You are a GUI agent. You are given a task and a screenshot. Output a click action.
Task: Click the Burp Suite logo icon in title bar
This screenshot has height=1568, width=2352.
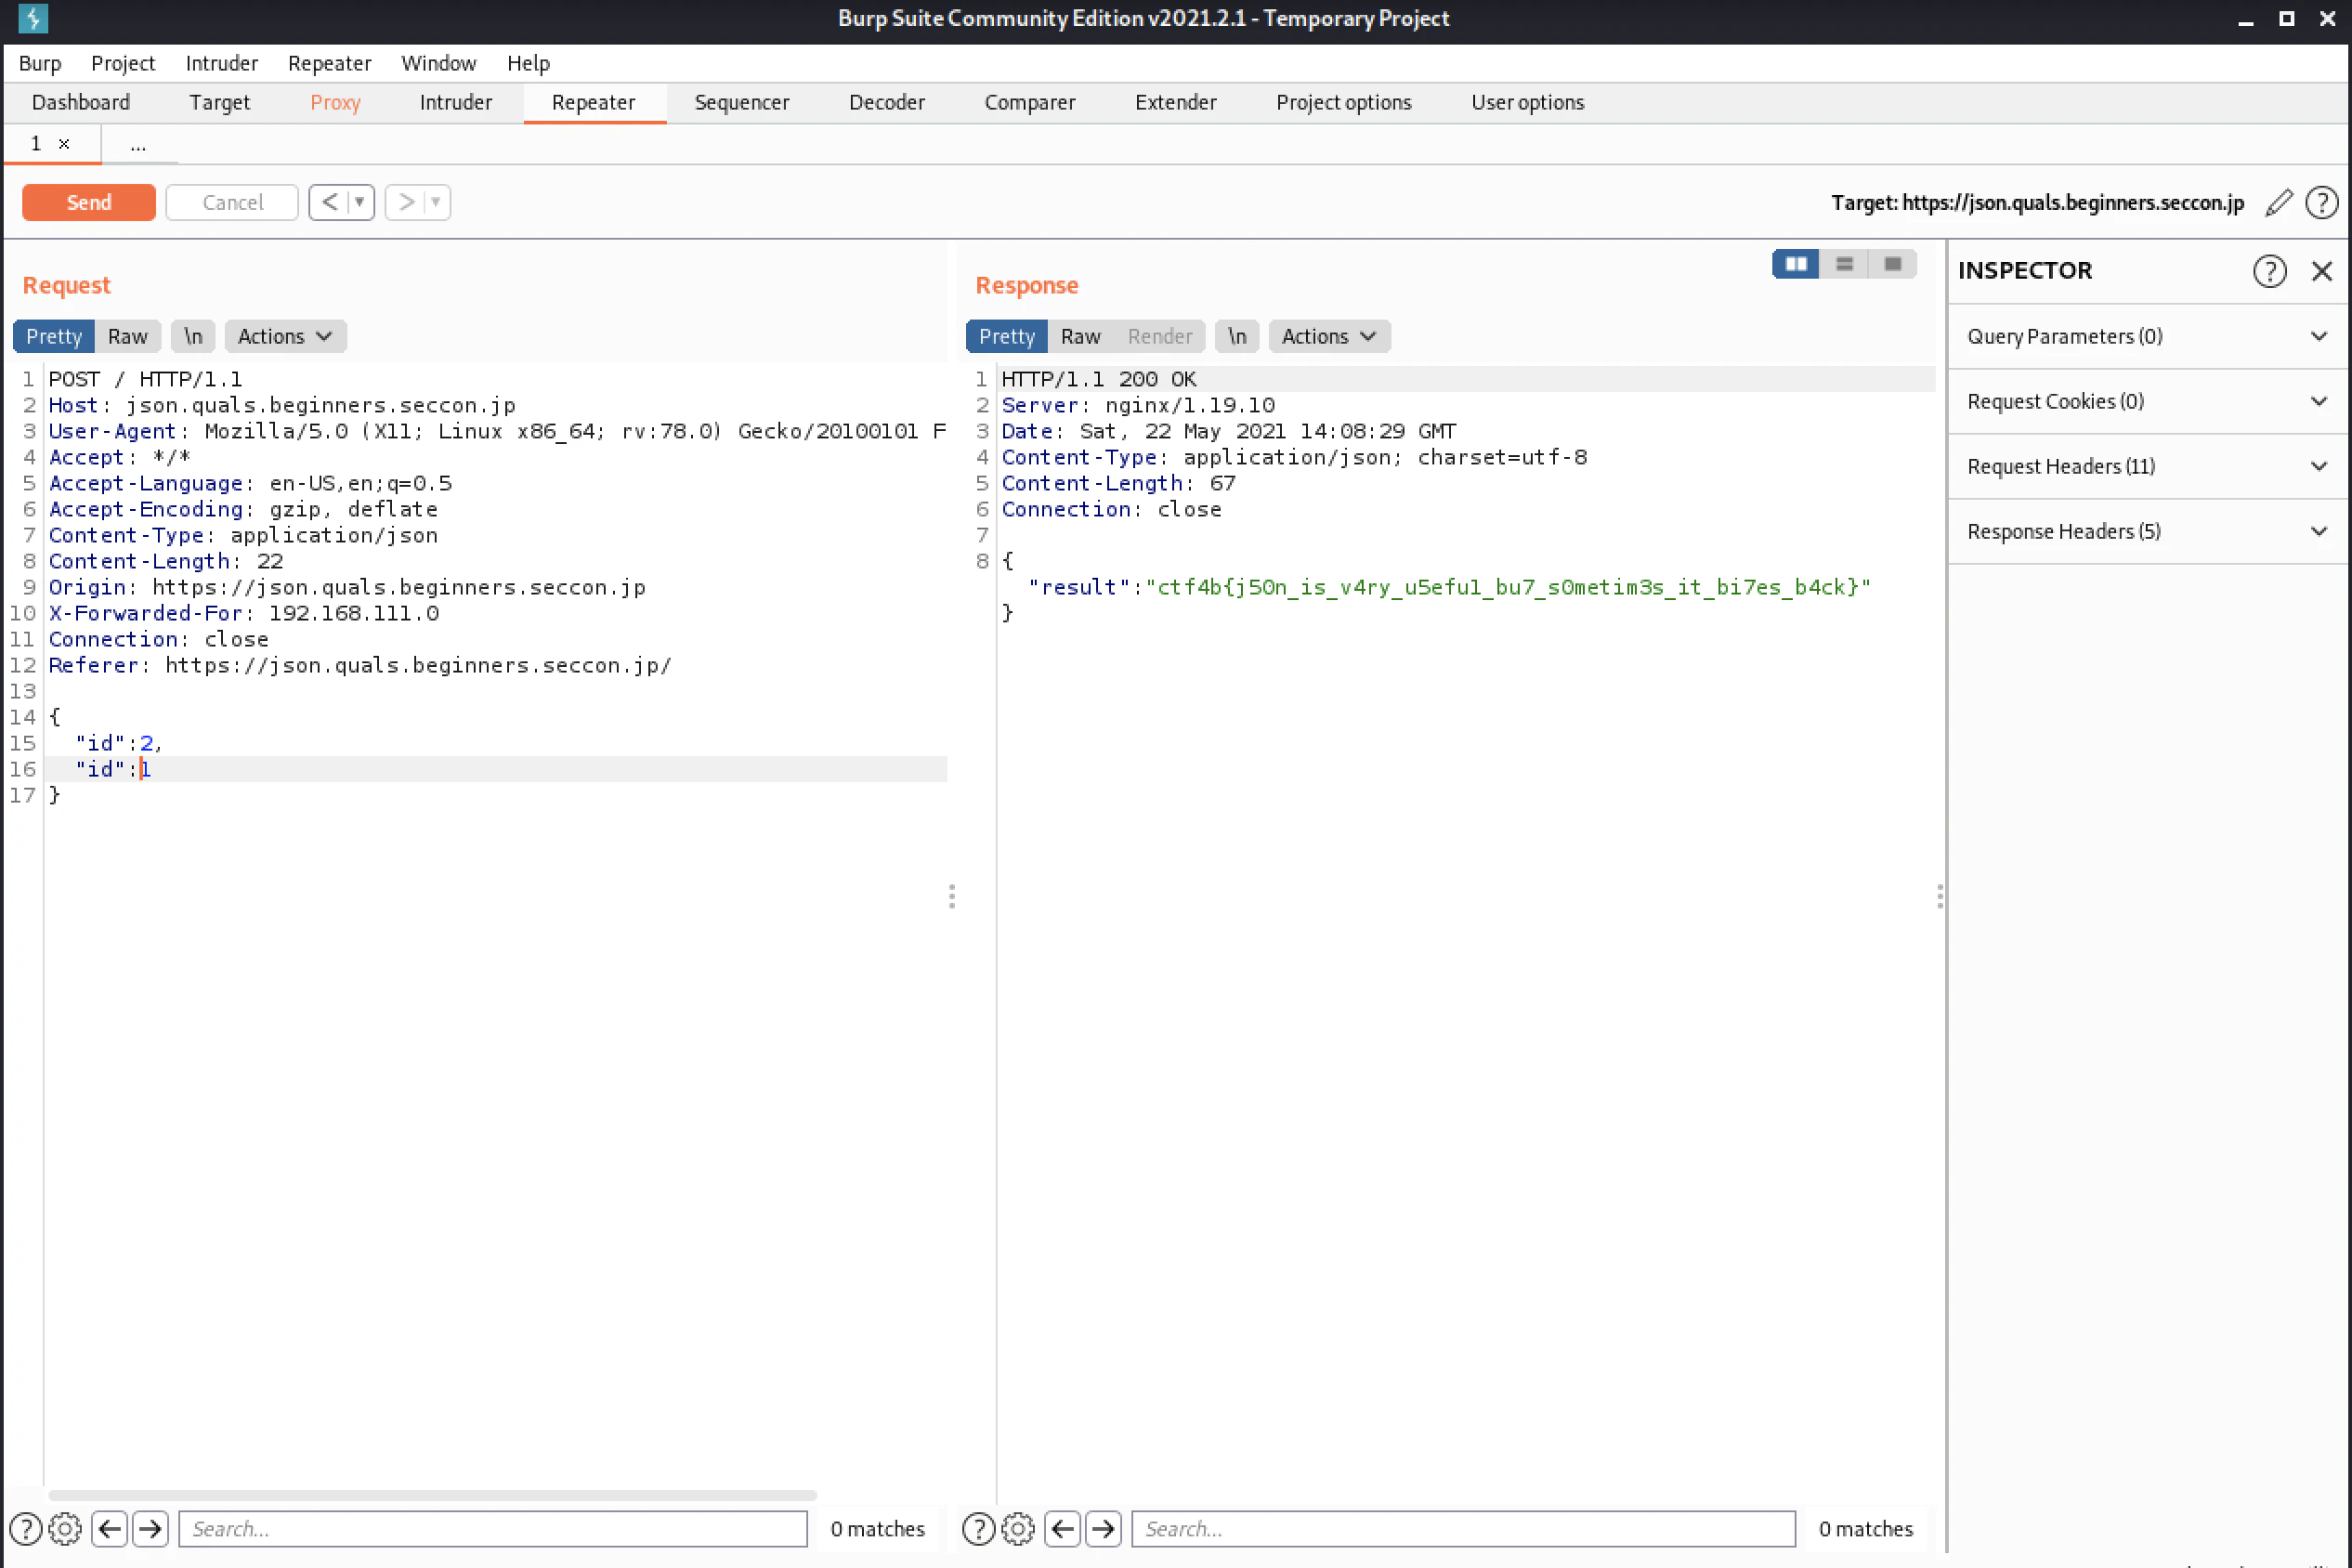coord(33,18)
